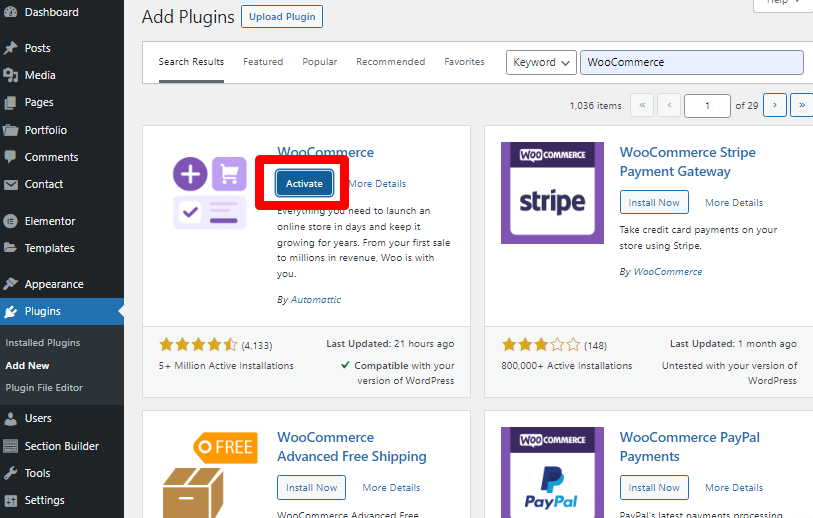Open the Appearance menu
The width and height of the screenshot is (813, 518).
point(54,284)
